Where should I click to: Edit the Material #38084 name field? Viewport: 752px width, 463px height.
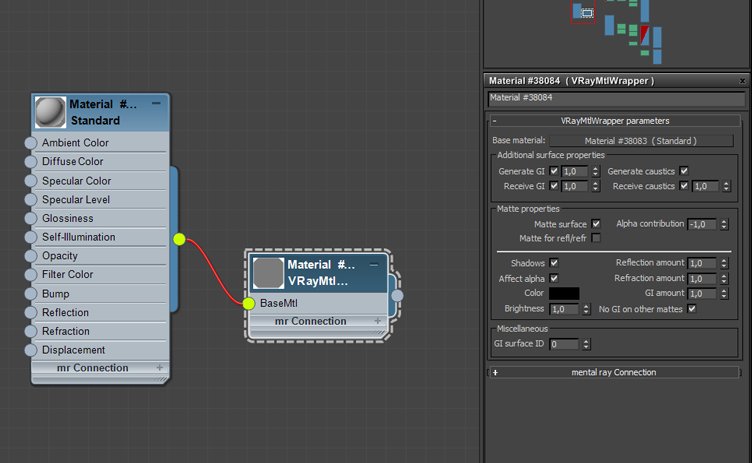coord(616,99)
